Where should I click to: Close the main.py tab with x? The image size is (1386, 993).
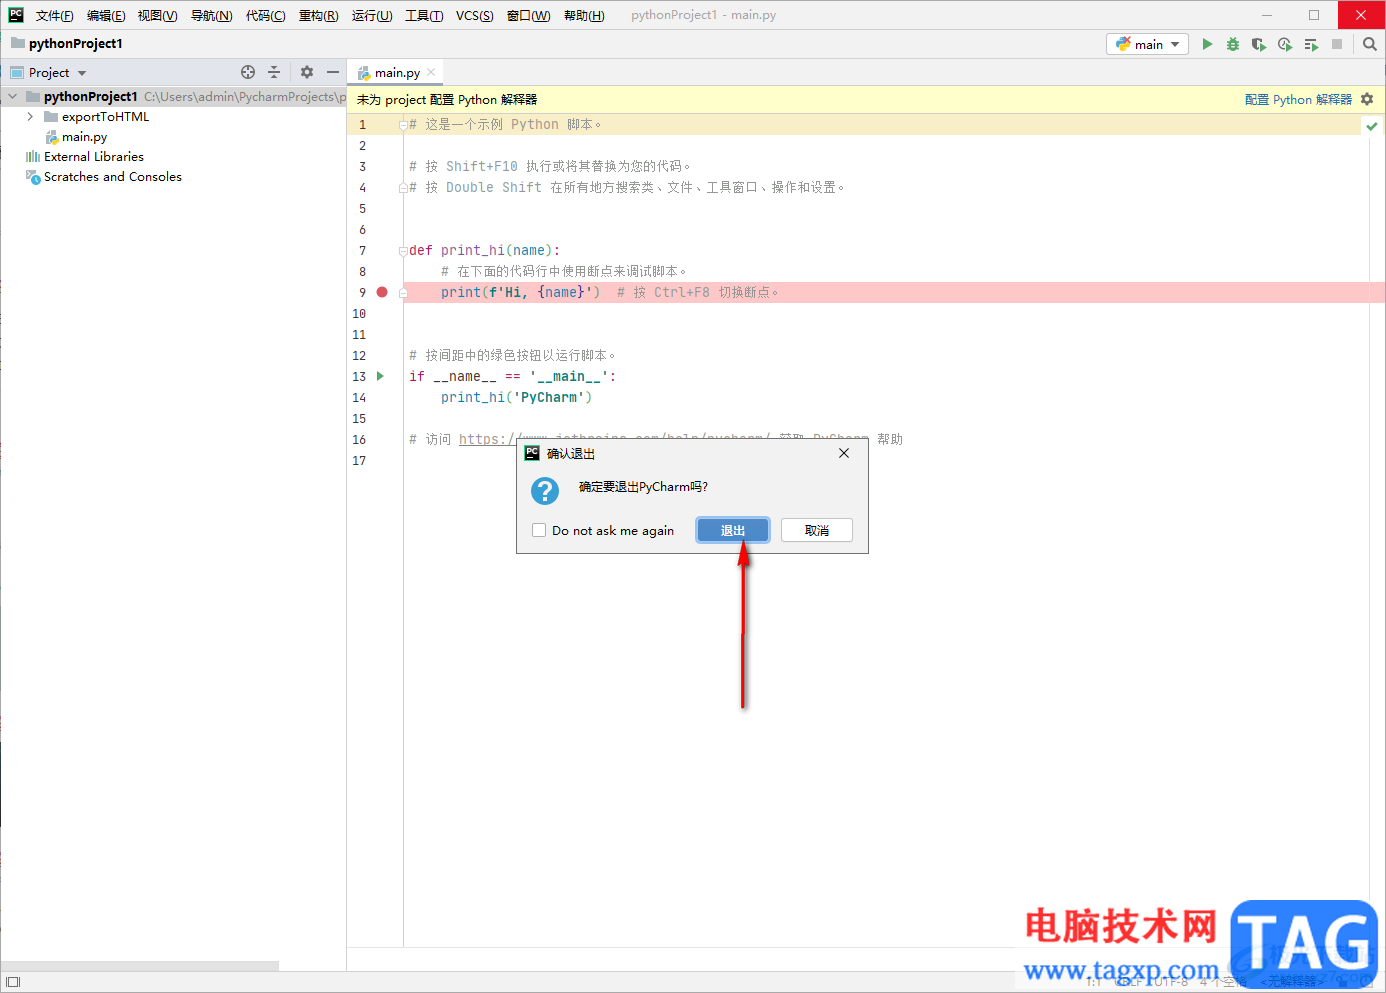pyautogui.click(x=431, y=72)
